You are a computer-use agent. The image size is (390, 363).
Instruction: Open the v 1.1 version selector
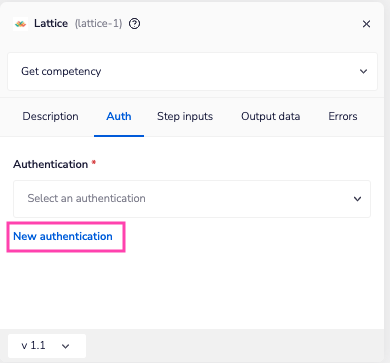(47, 346)
